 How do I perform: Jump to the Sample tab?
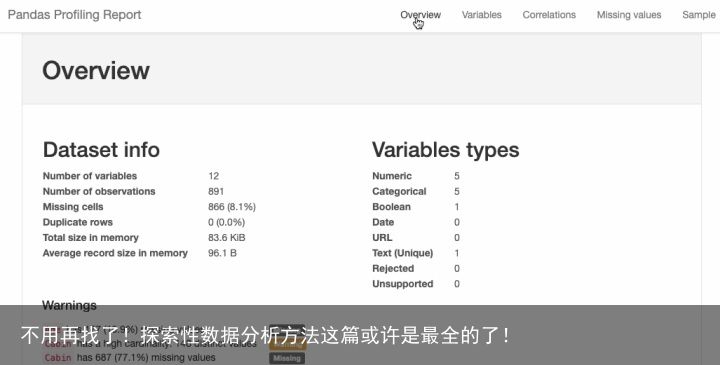pyautogui.click(x=699, y=15)
